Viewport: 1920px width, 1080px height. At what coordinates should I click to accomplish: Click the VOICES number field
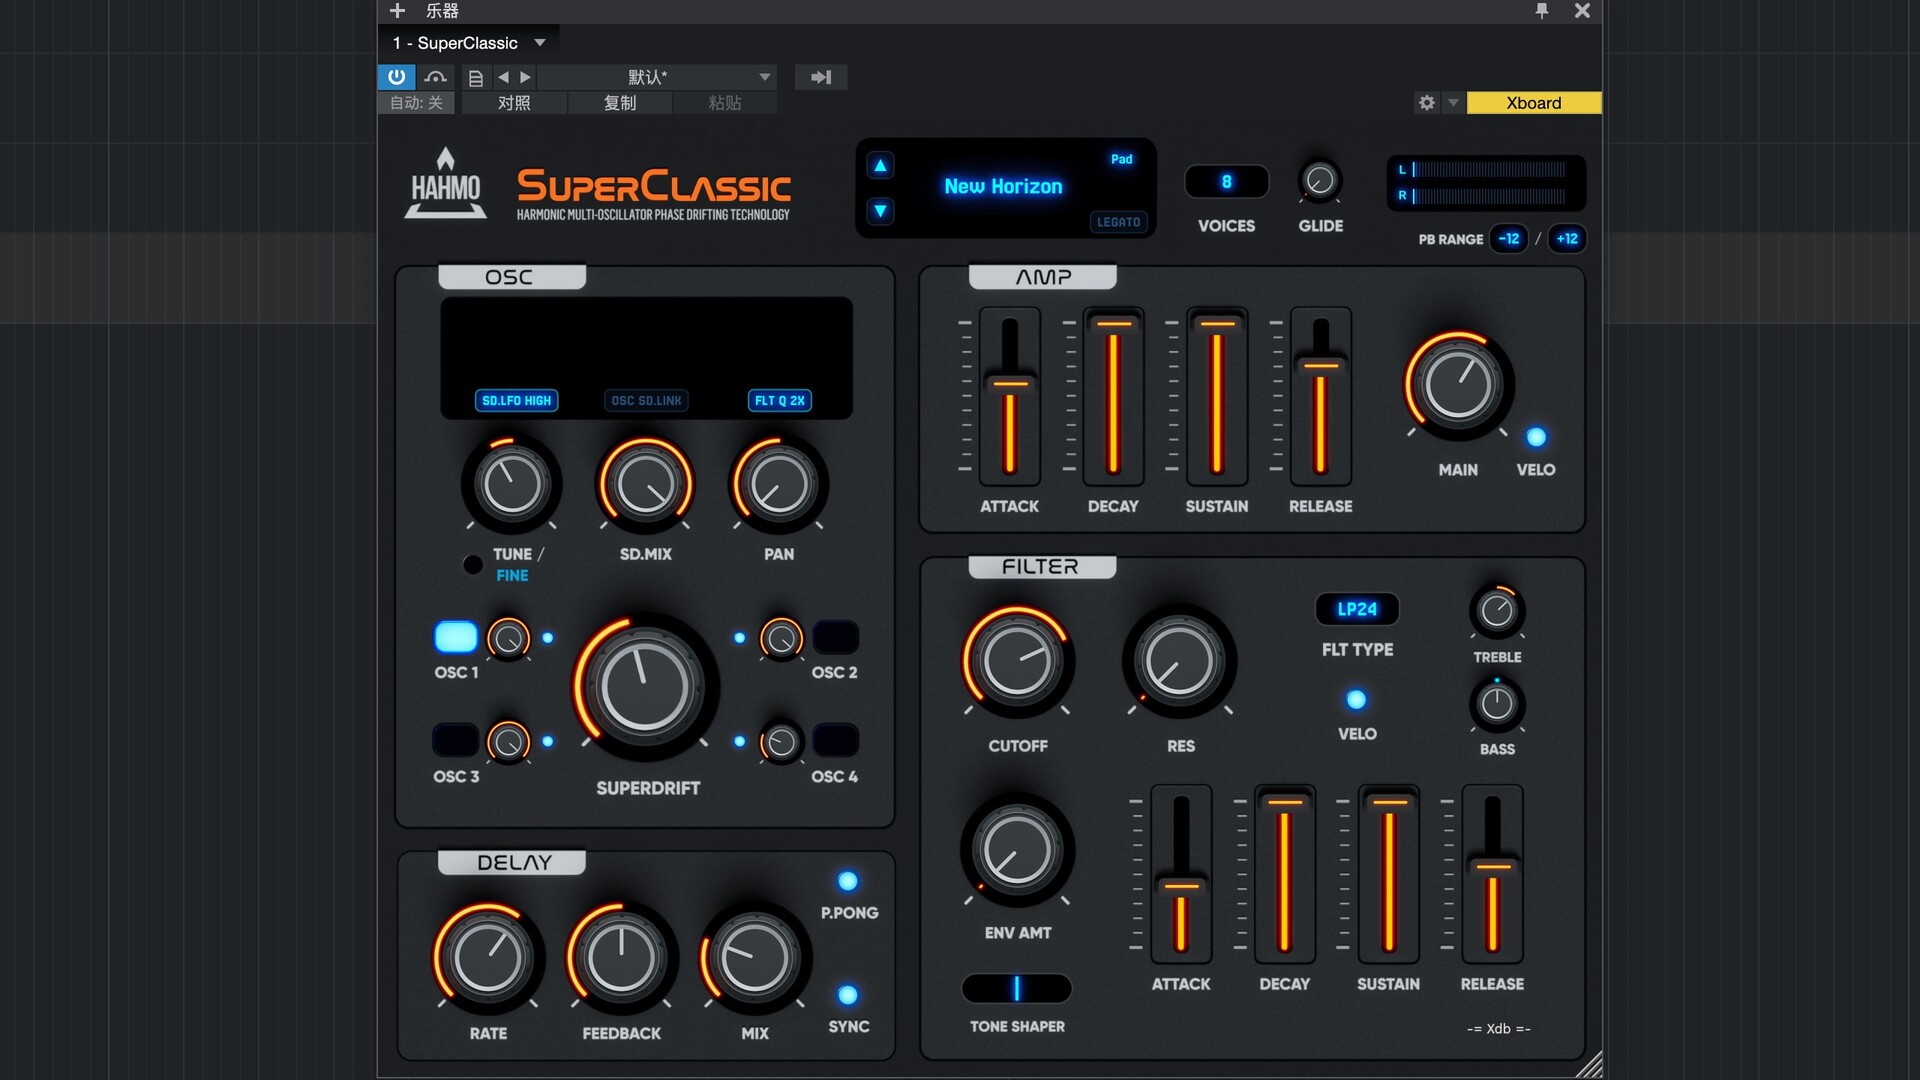[x=1226, y=182]
